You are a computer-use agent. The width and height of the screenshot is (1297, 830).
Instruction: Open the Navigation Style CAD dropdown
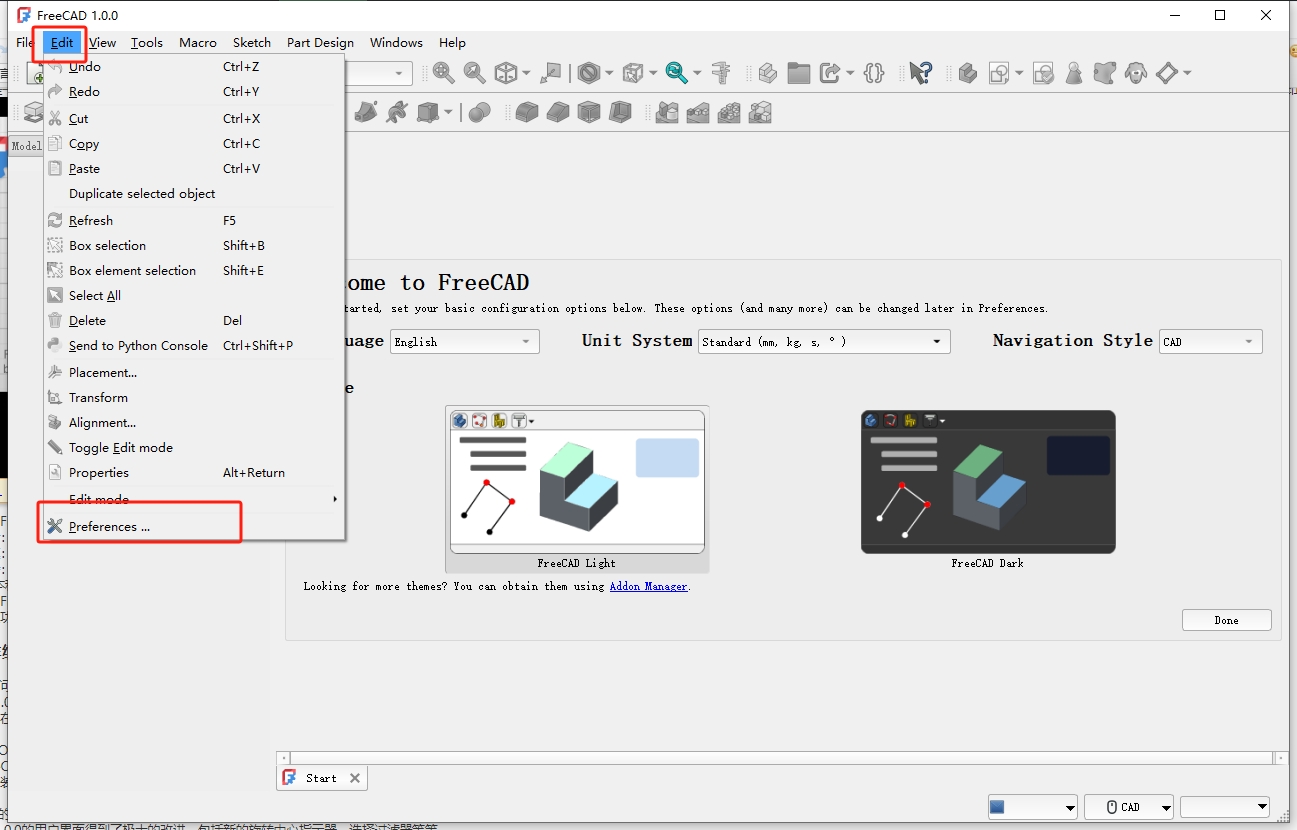1210,341
